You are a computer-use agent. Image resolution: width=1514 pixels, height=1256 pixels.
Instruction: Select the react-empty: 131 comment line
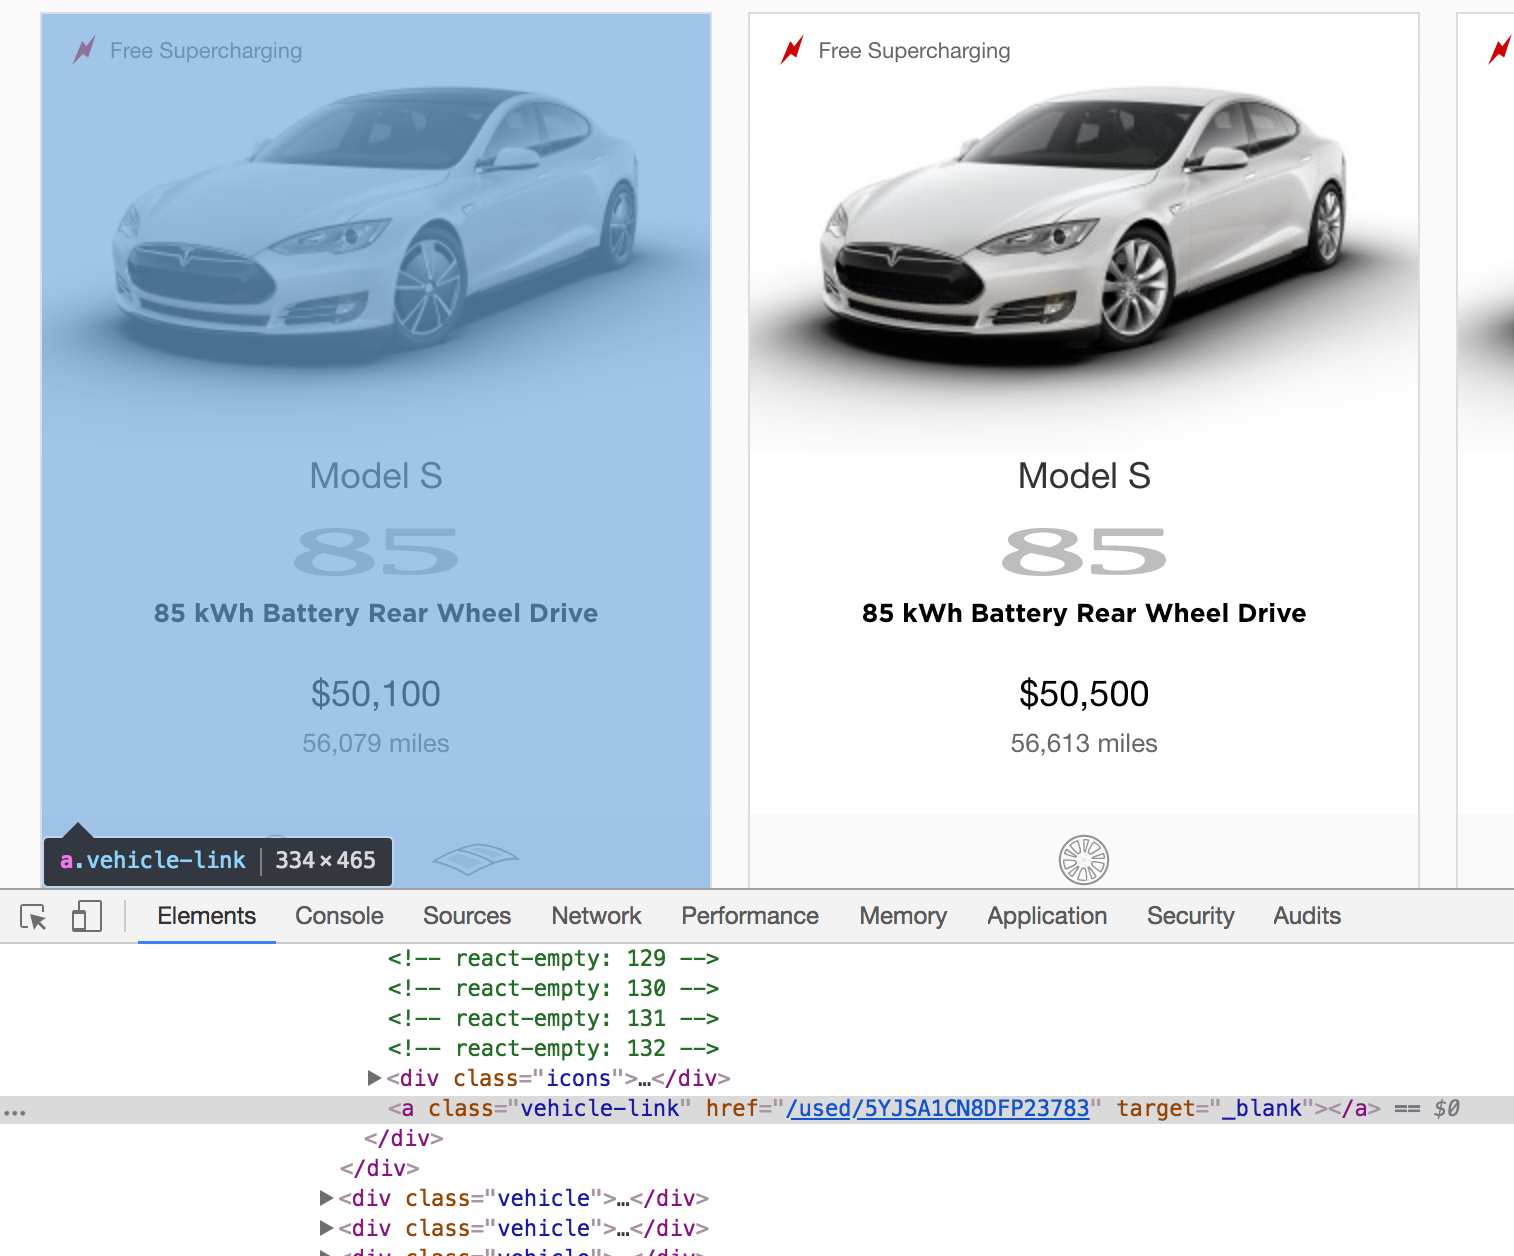point(553,1018)
